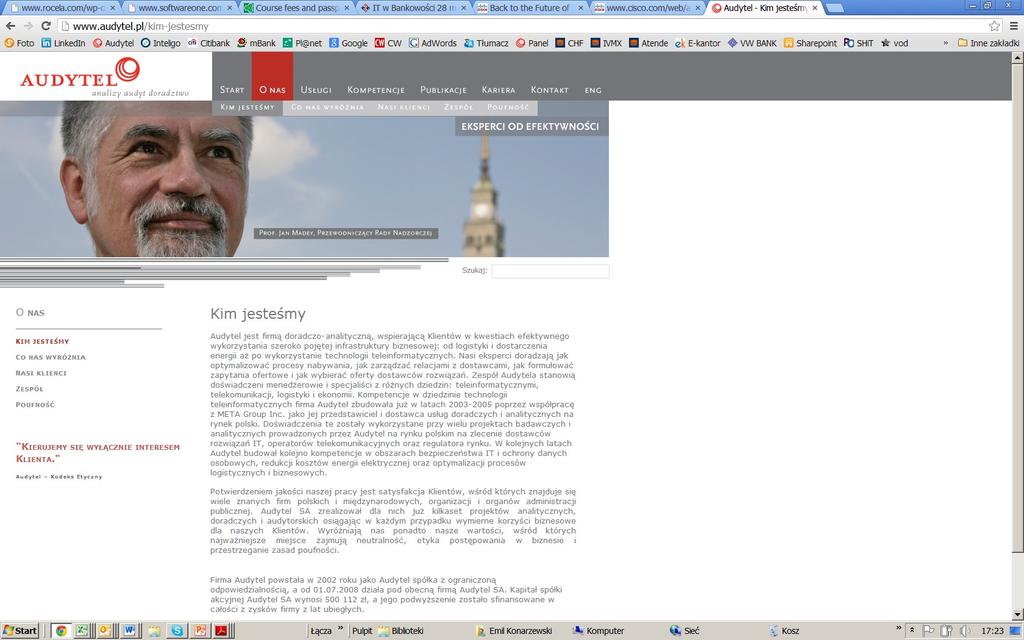Open the CW bookmark

(388, 43)
